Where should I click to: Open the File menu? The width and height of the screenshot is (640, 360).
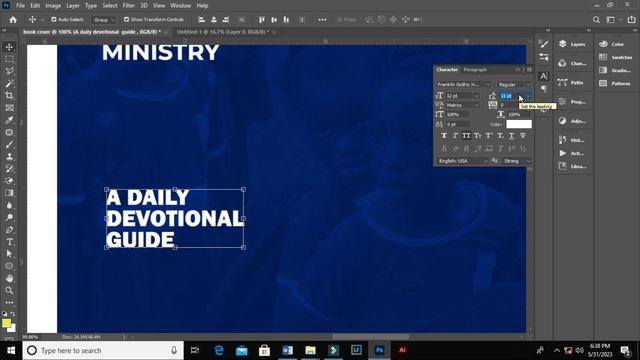click(x=20, y=6)
